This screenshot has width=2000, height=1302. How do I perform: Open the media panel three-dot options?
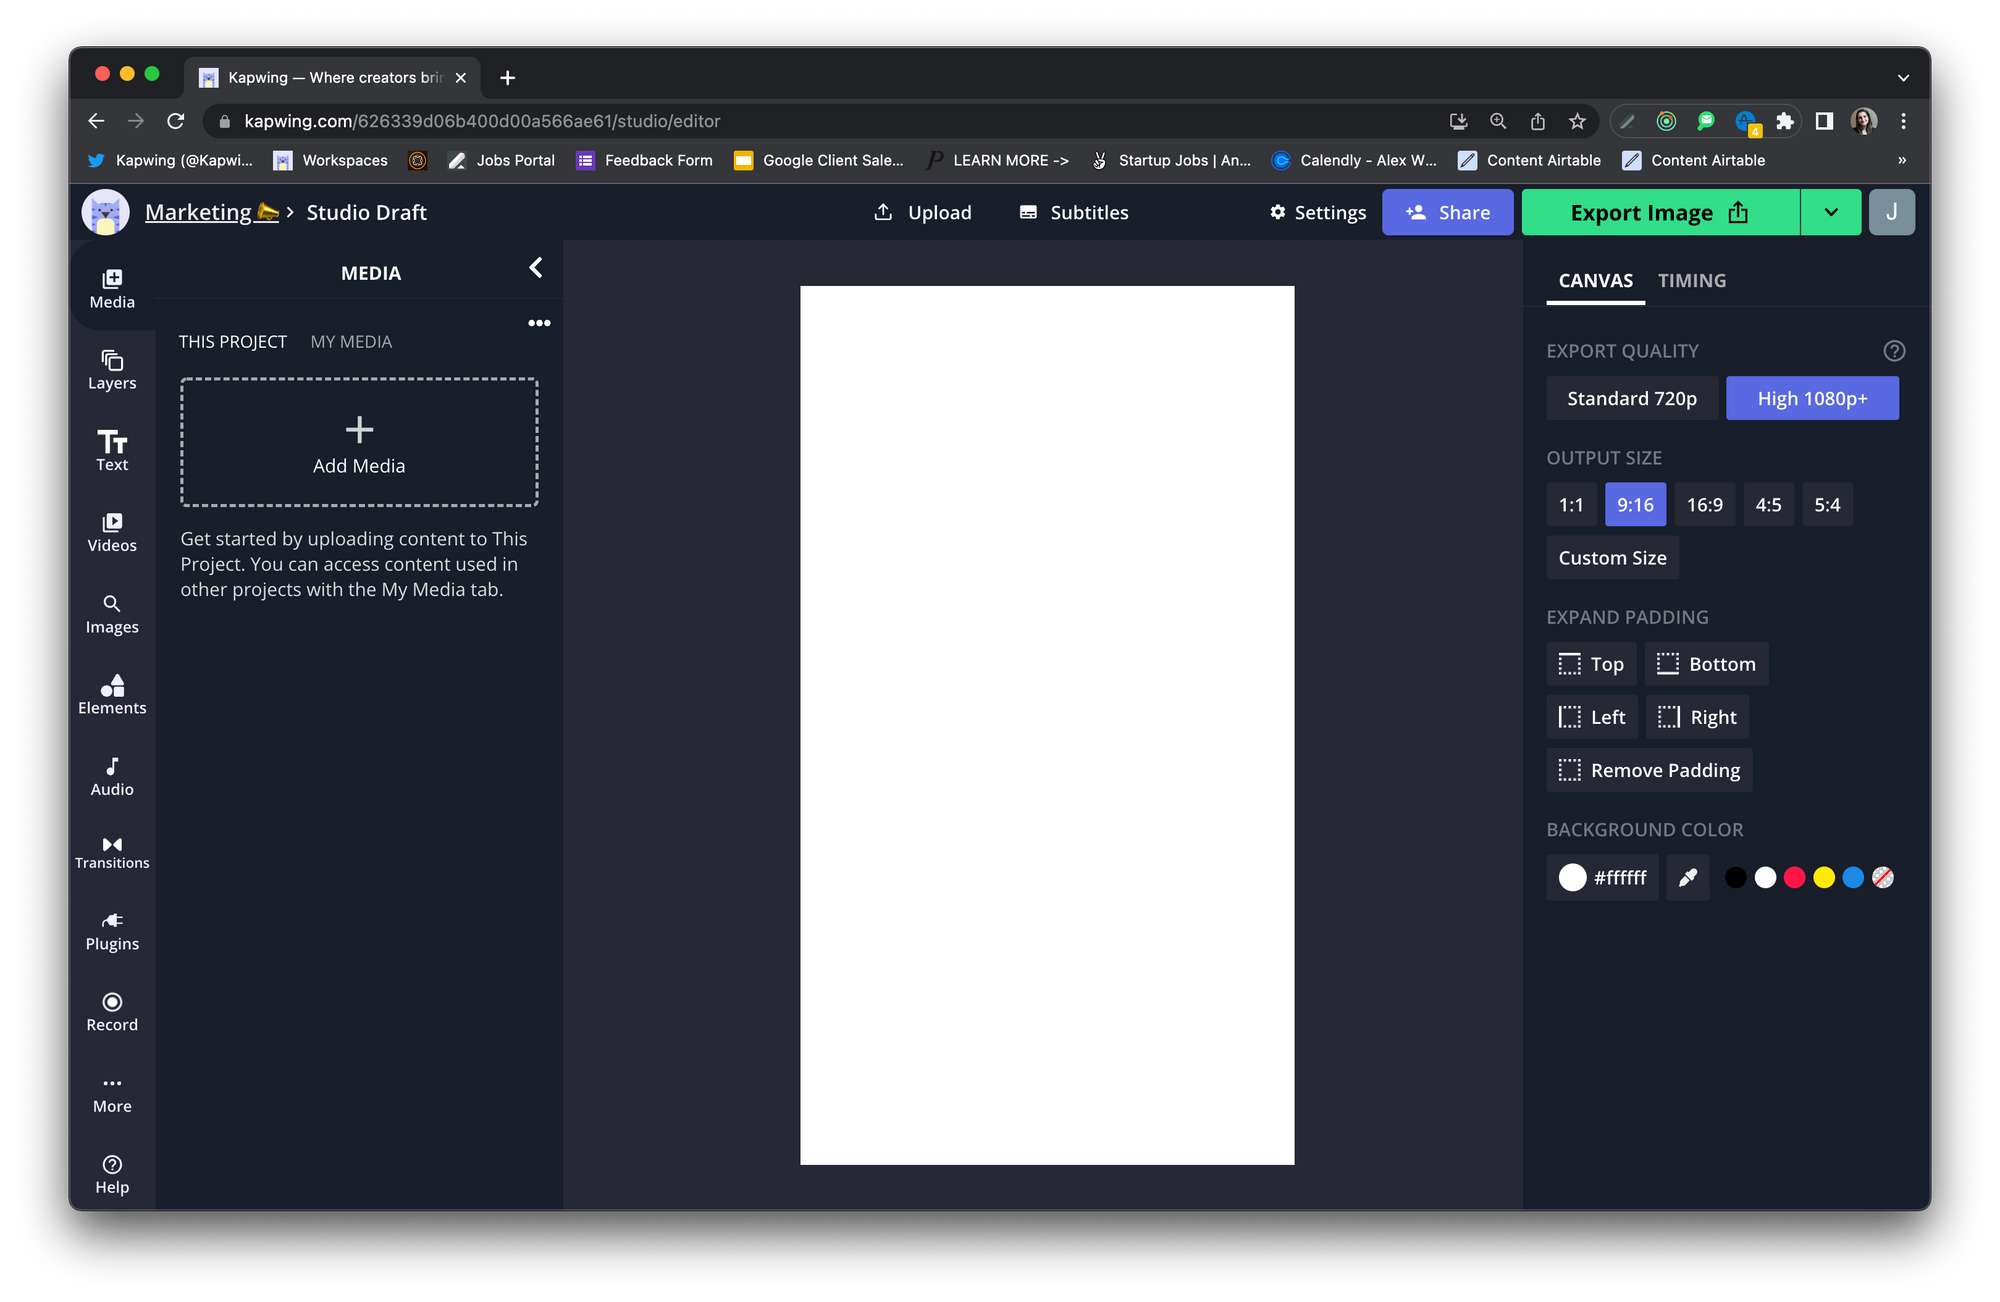point(539,323)
